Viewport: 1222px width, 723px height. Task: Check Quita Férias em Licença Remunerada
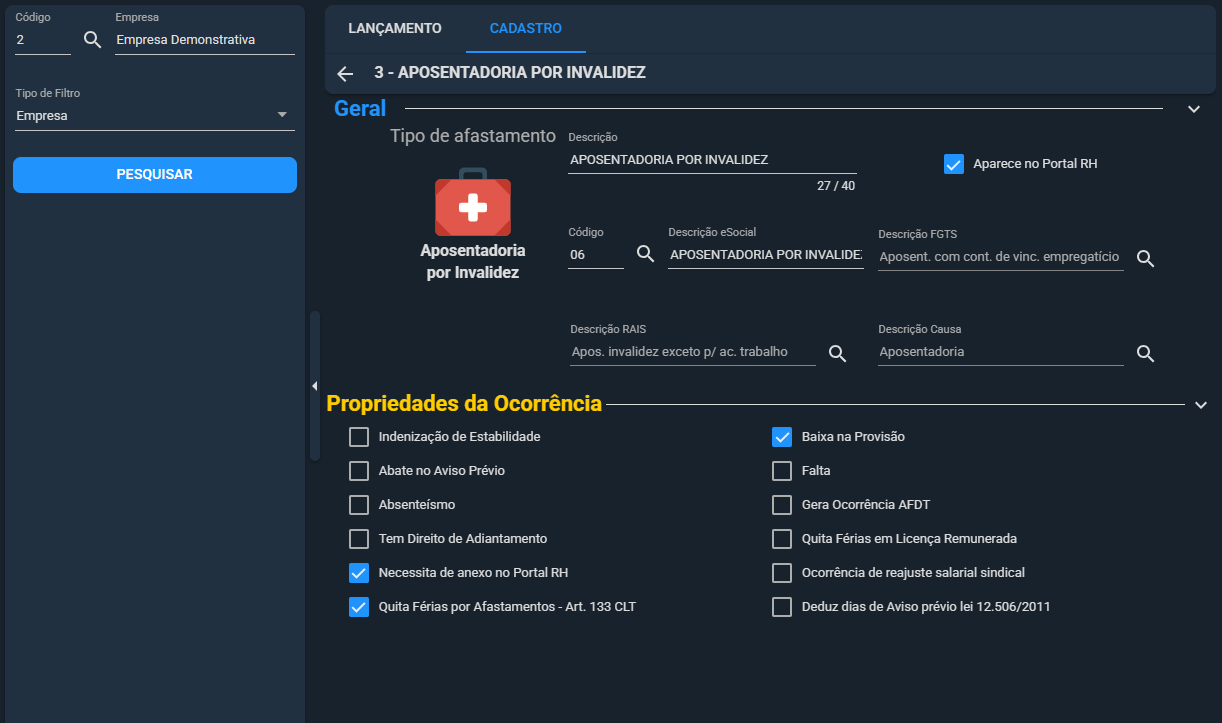(782, 539)
